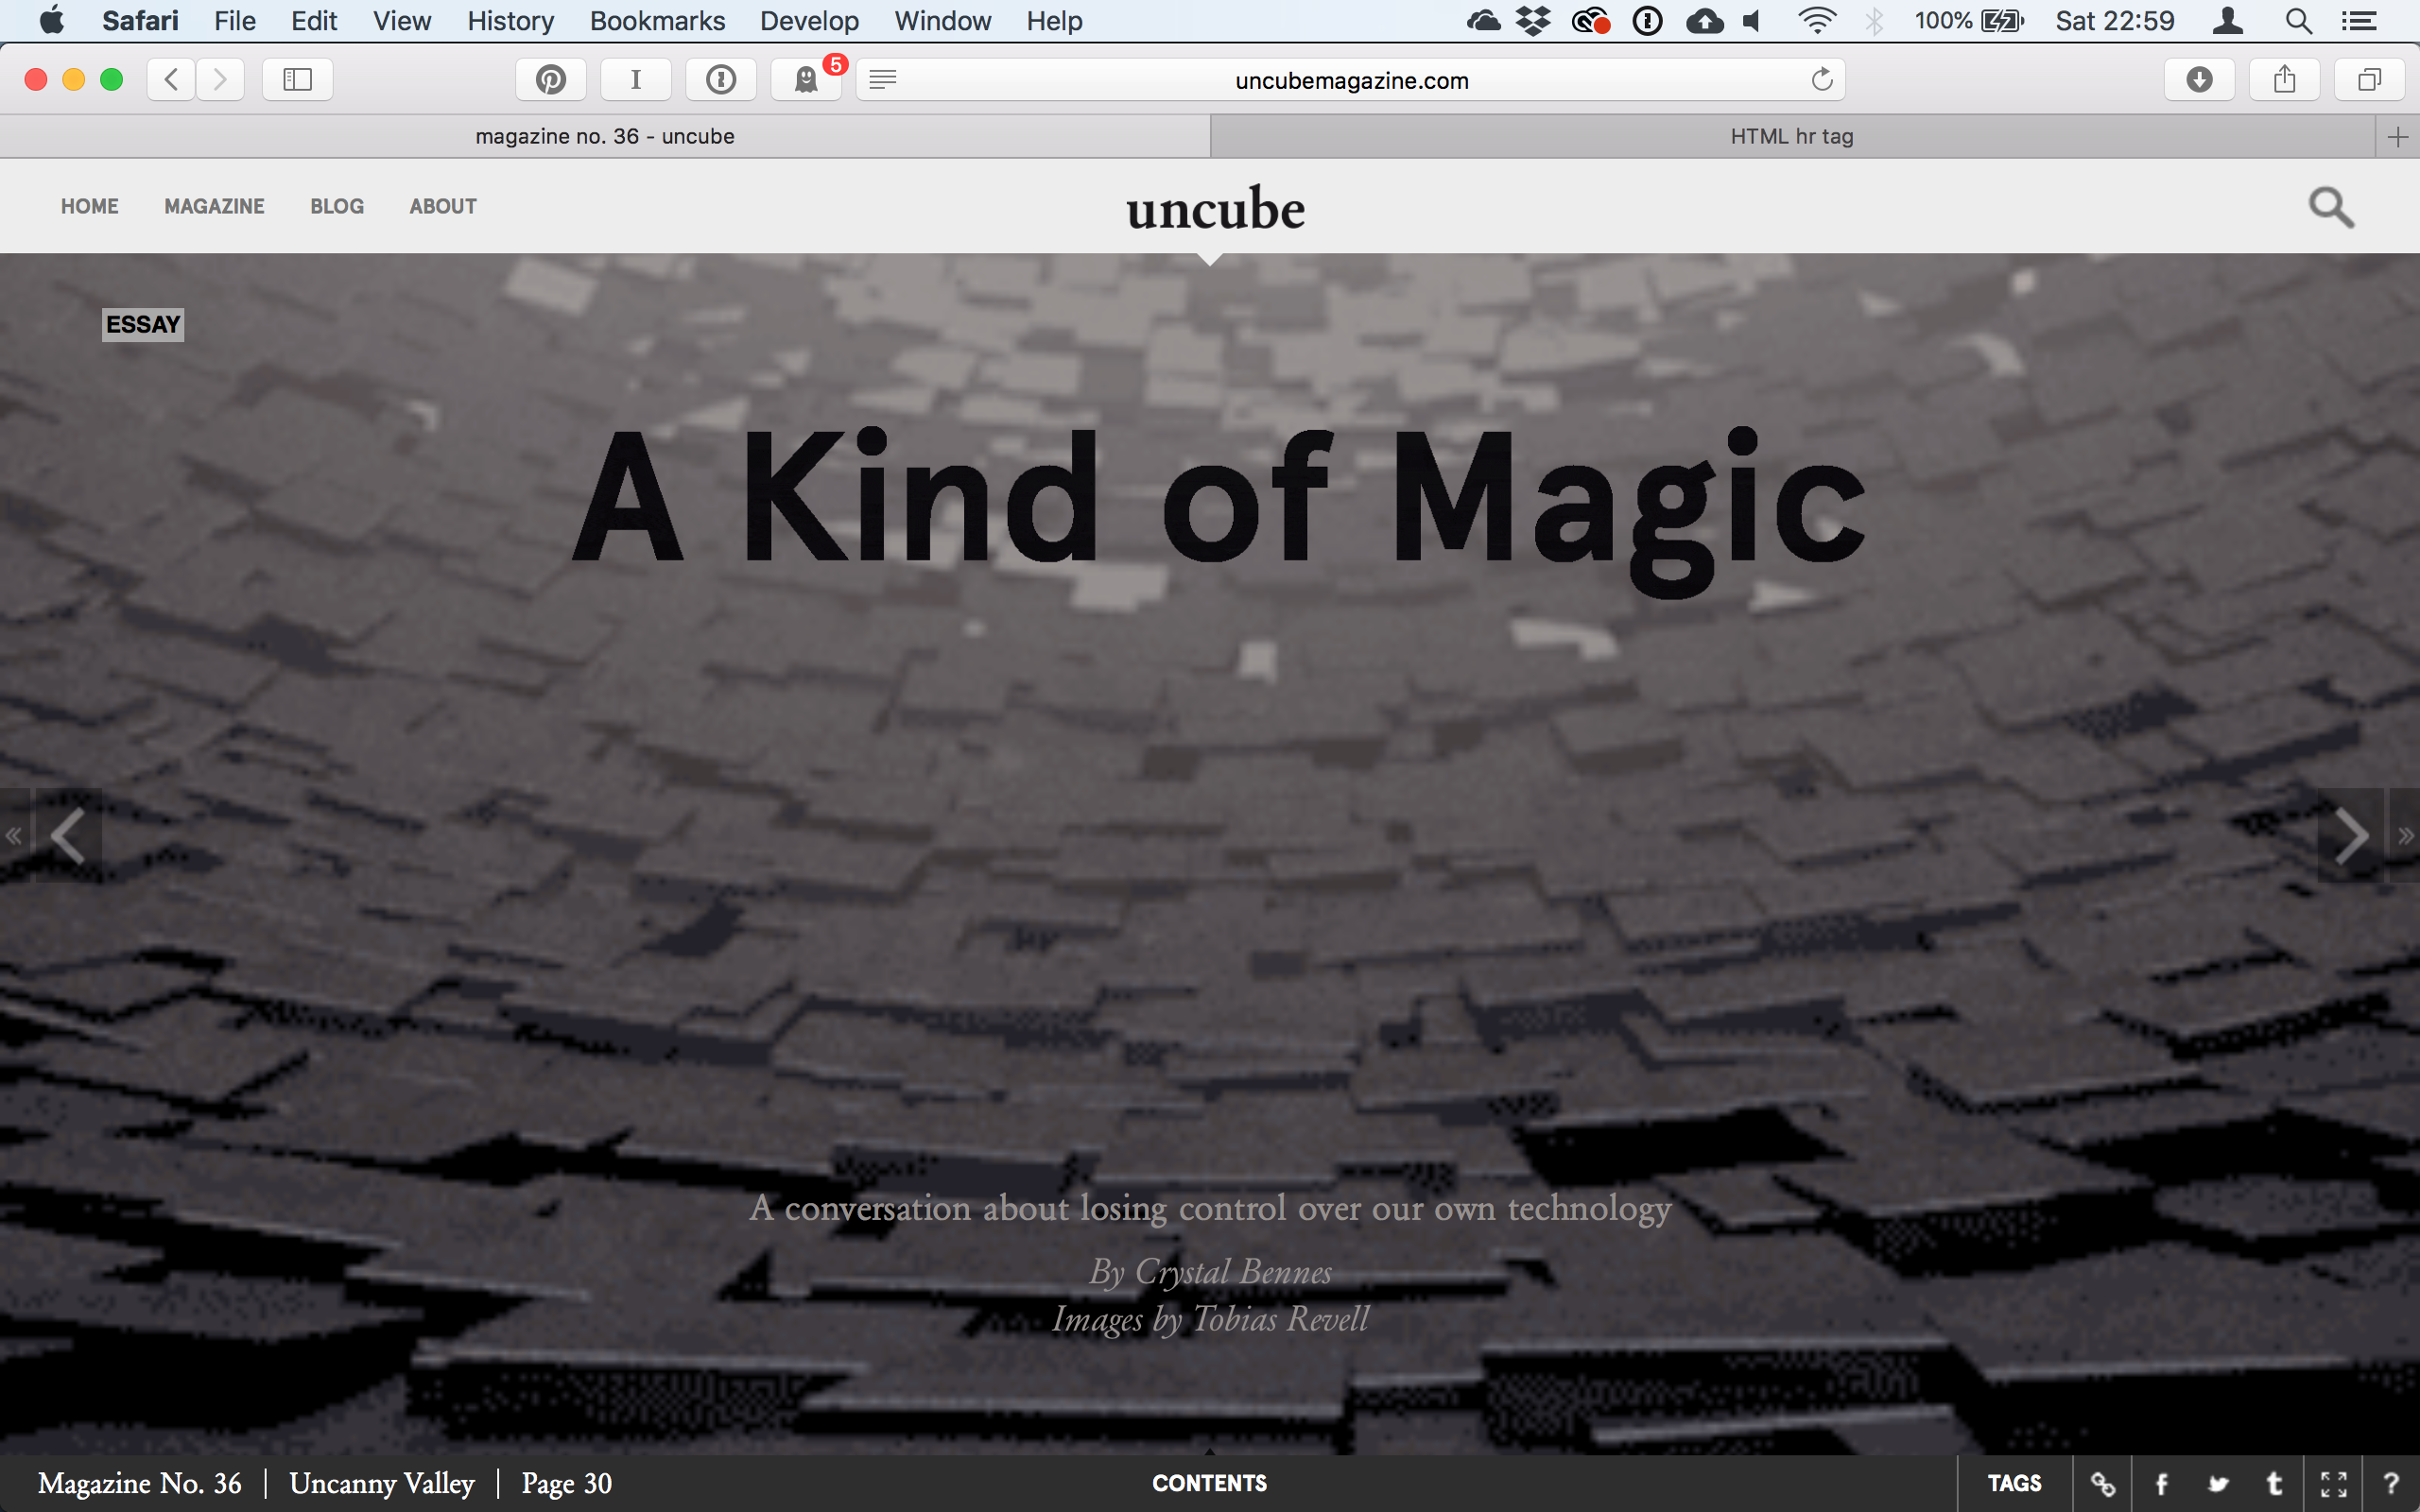Viewport: 2420px width, 1512px height.
Task: Open the Bookmarks menu
Action: [x=657, y=20]
